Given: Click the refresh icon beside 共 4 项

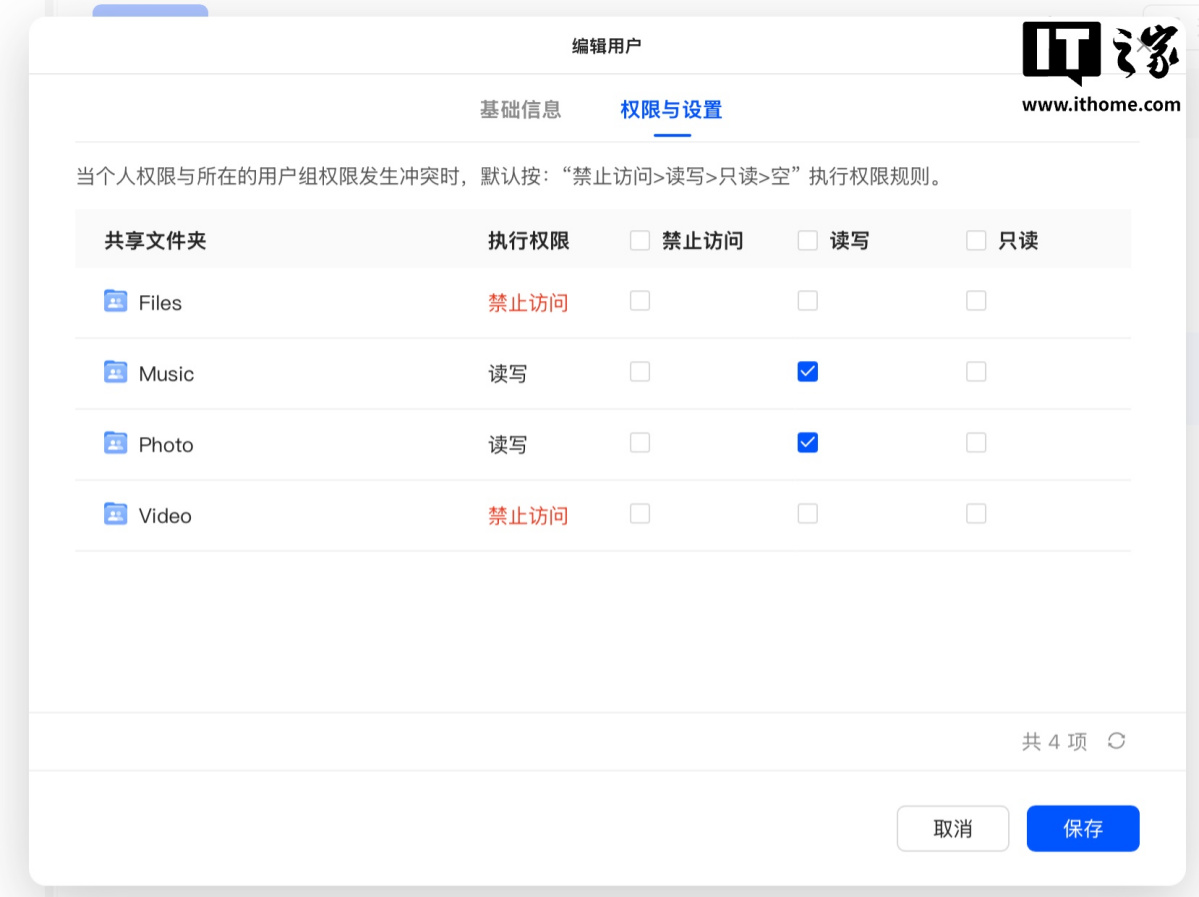Looking at the screenshot, I should (x=1117, y=741).
